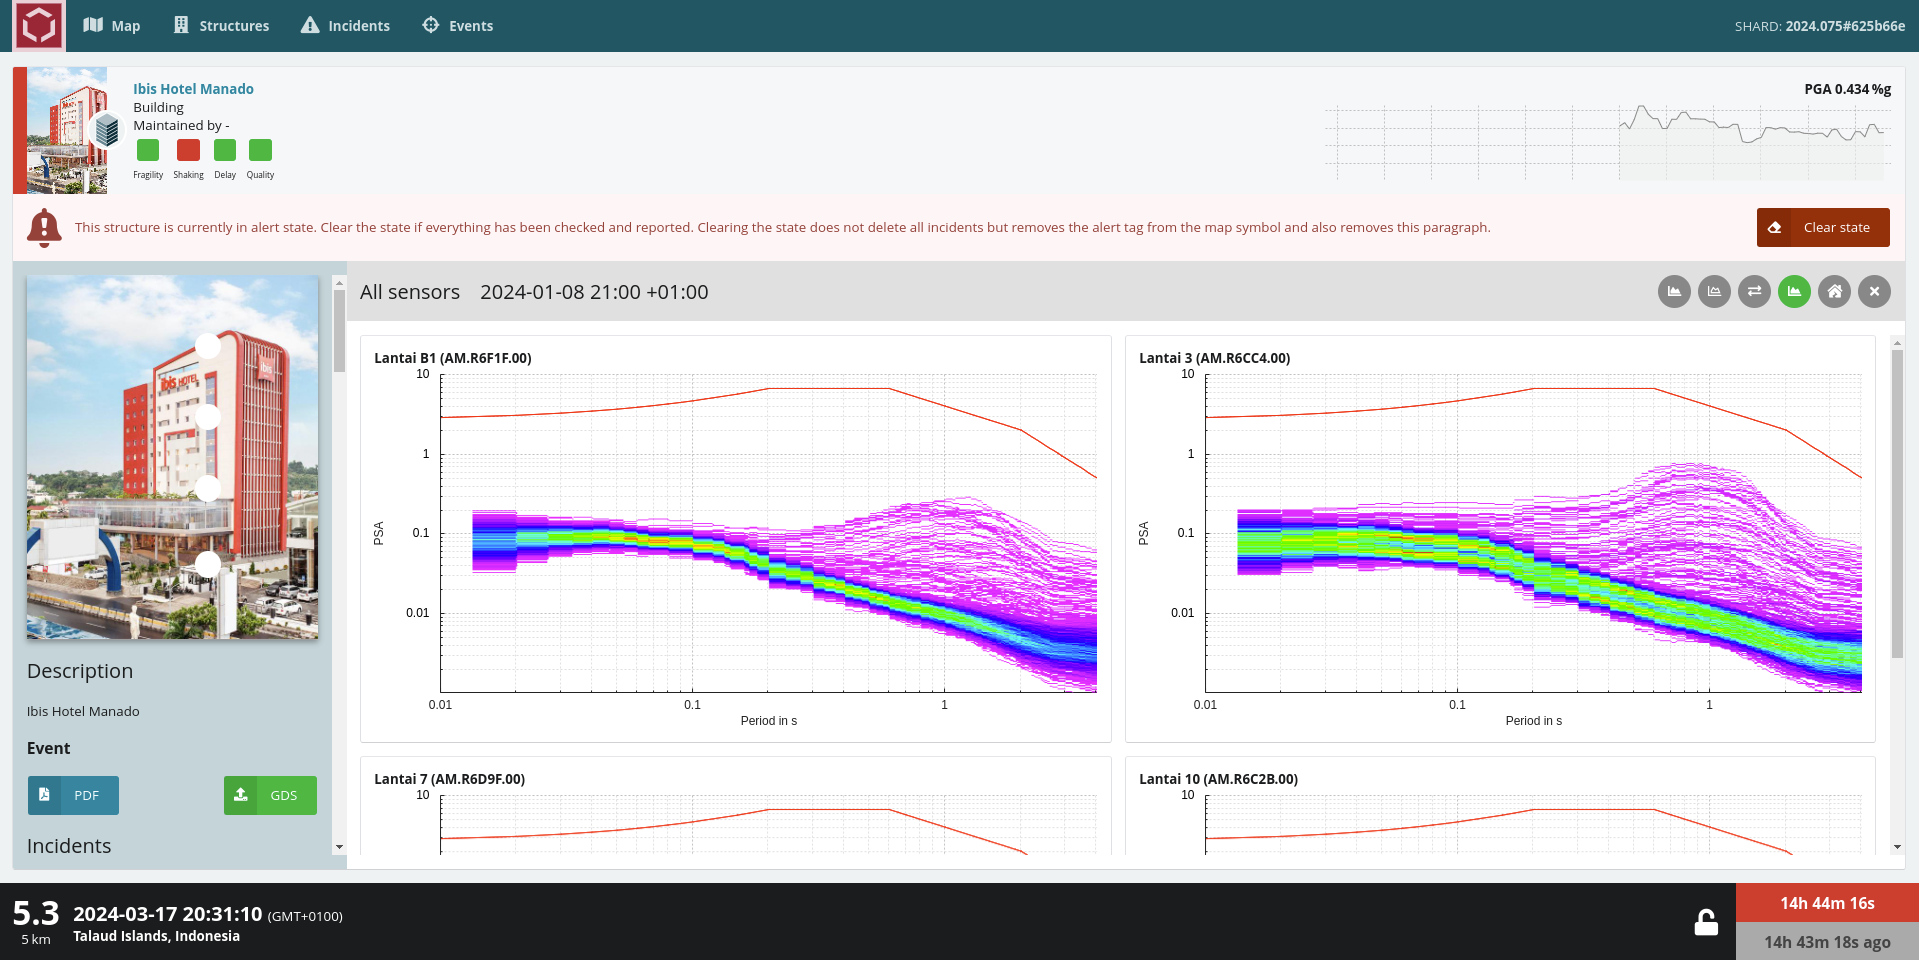1919x960 pixels.
Task: Click the red Shaking status indicator
Action: coord(188,150)
